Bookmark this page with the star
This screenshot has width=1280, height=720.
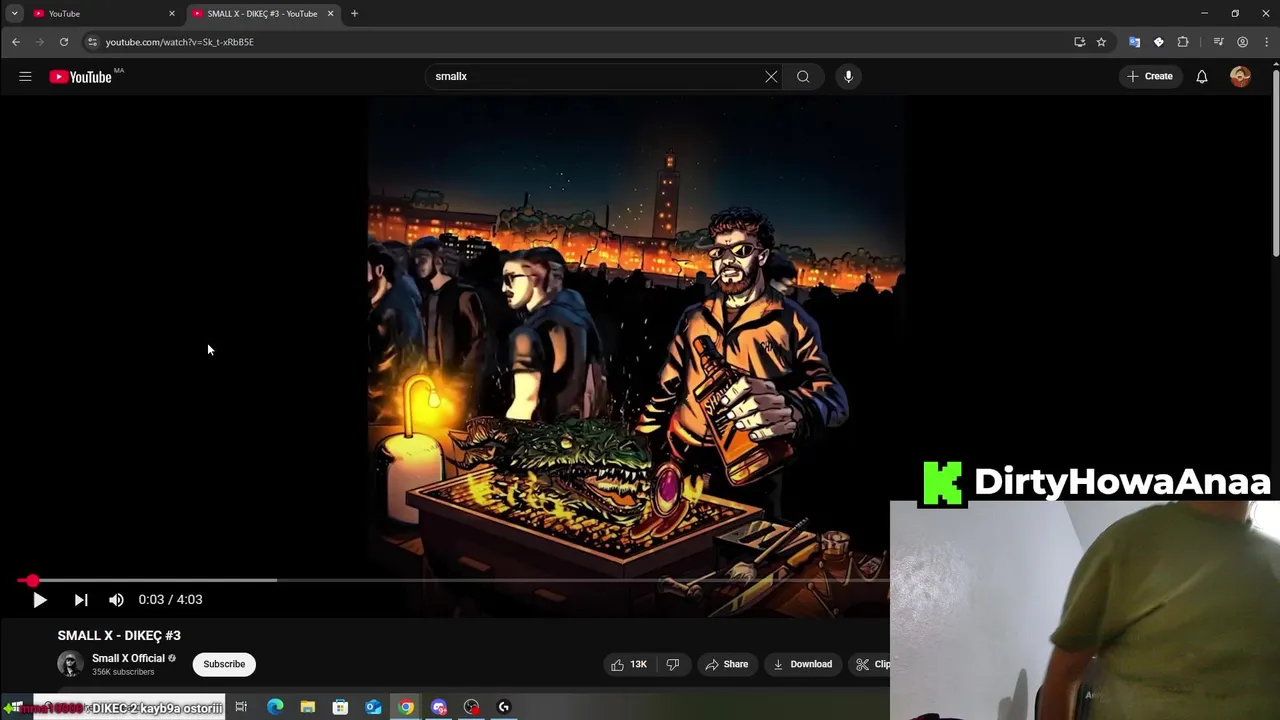1101,42
